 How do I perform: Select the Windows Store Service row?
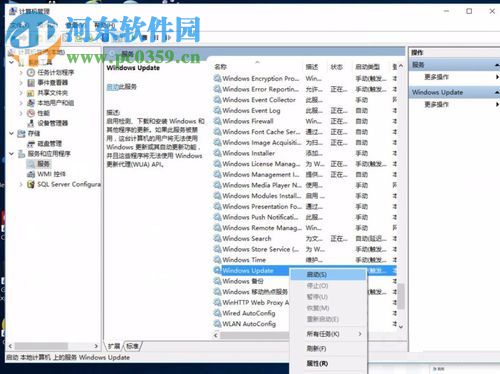click(x=305, y=249)
